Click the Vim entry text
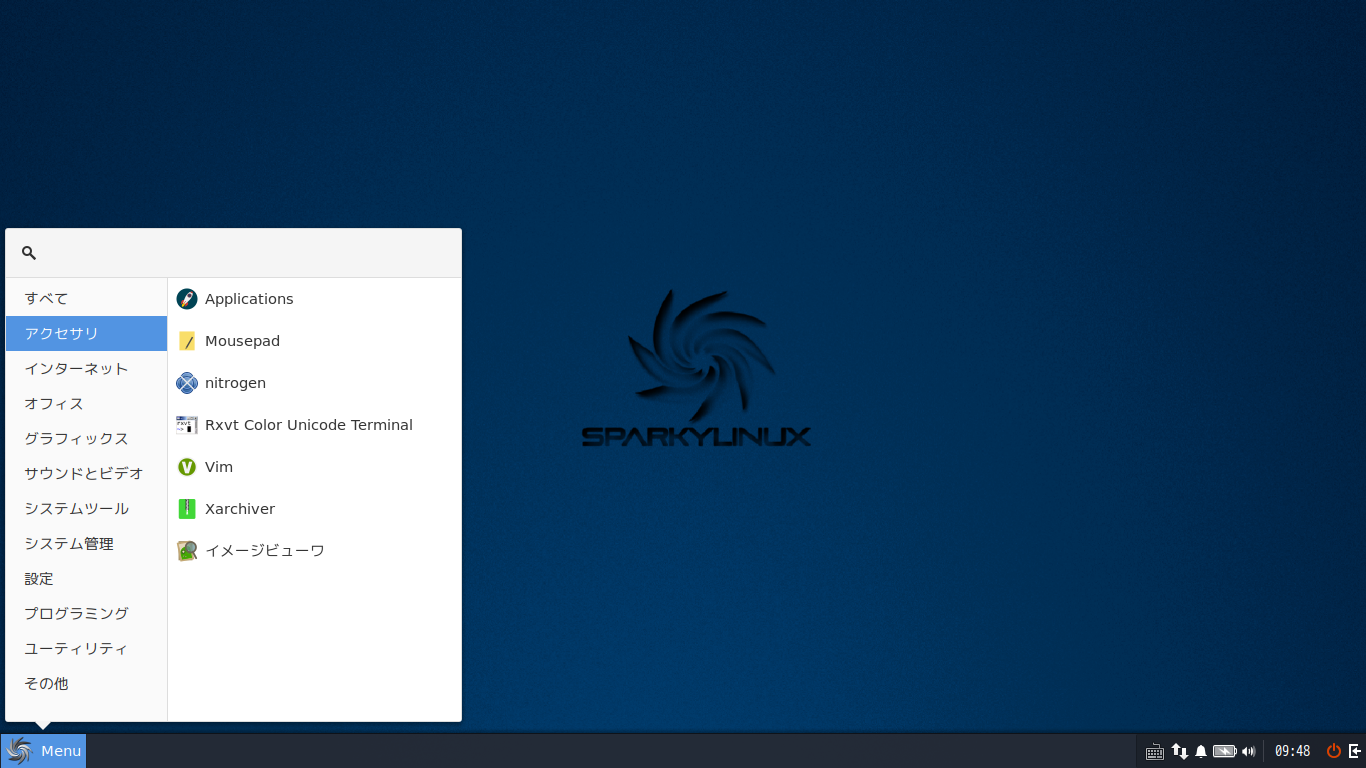Viewport: 1366px width, 768px height. [219, 467]
